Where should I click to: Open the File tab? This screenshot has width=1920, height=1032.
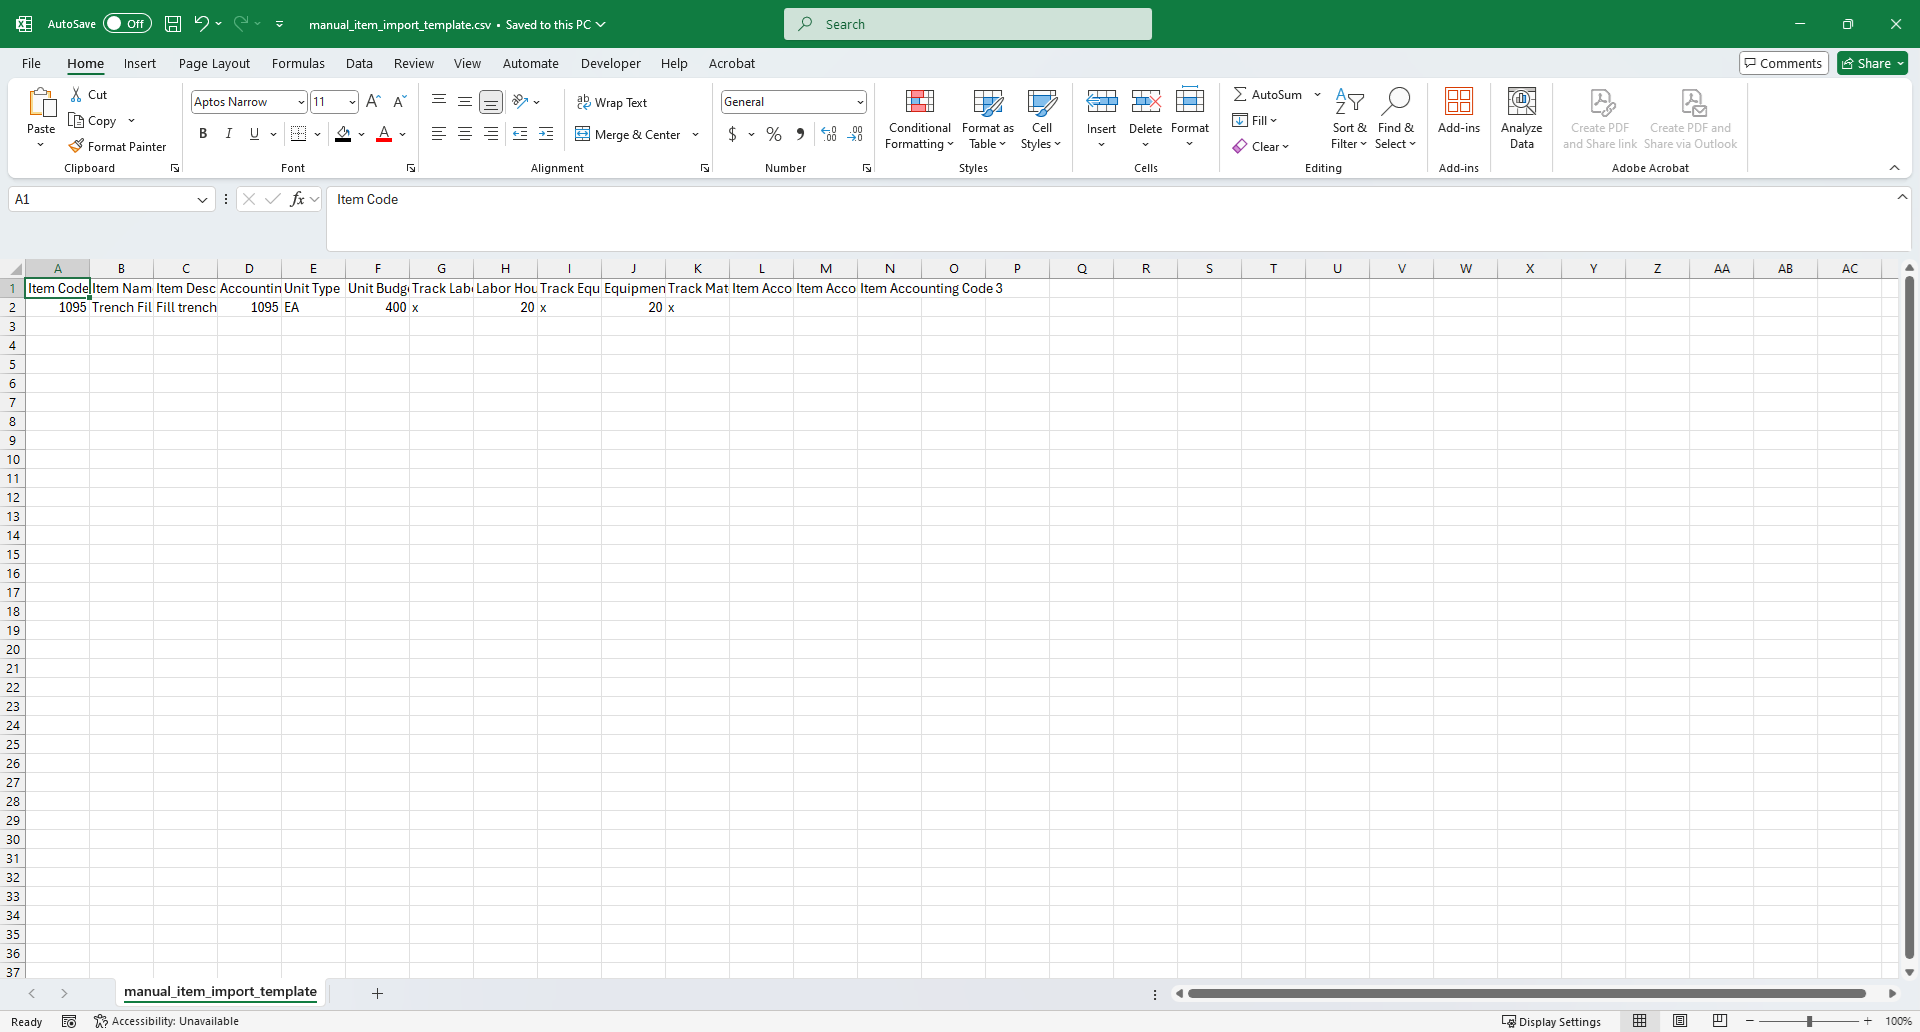31,63
